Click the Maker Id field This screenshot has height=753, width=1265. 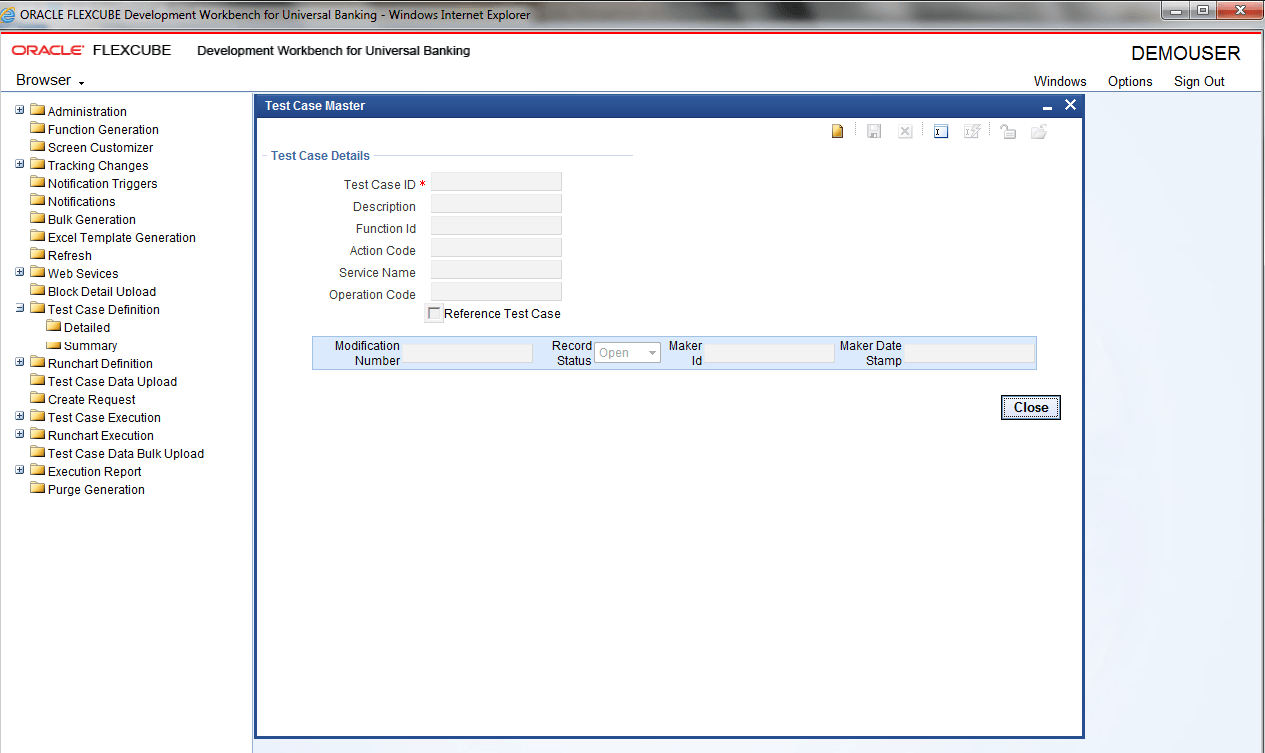pos(769,353)
